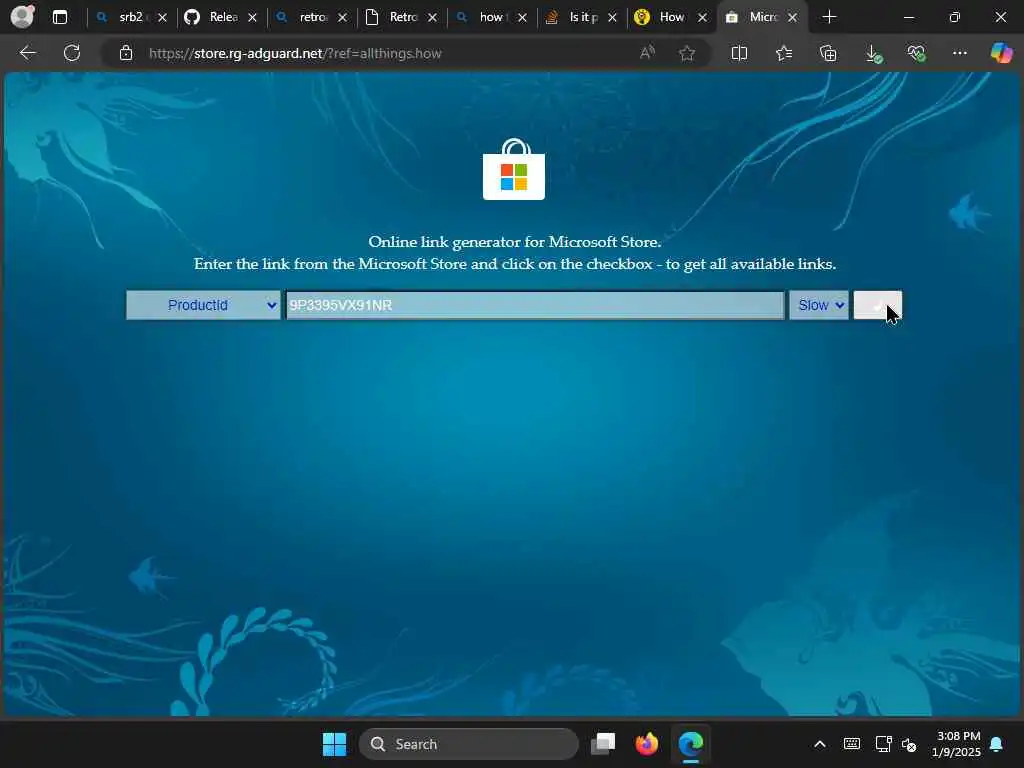The image size is (1024, 768).
Task: Open the touch keyboard tray icon
Action: point(852,744)
